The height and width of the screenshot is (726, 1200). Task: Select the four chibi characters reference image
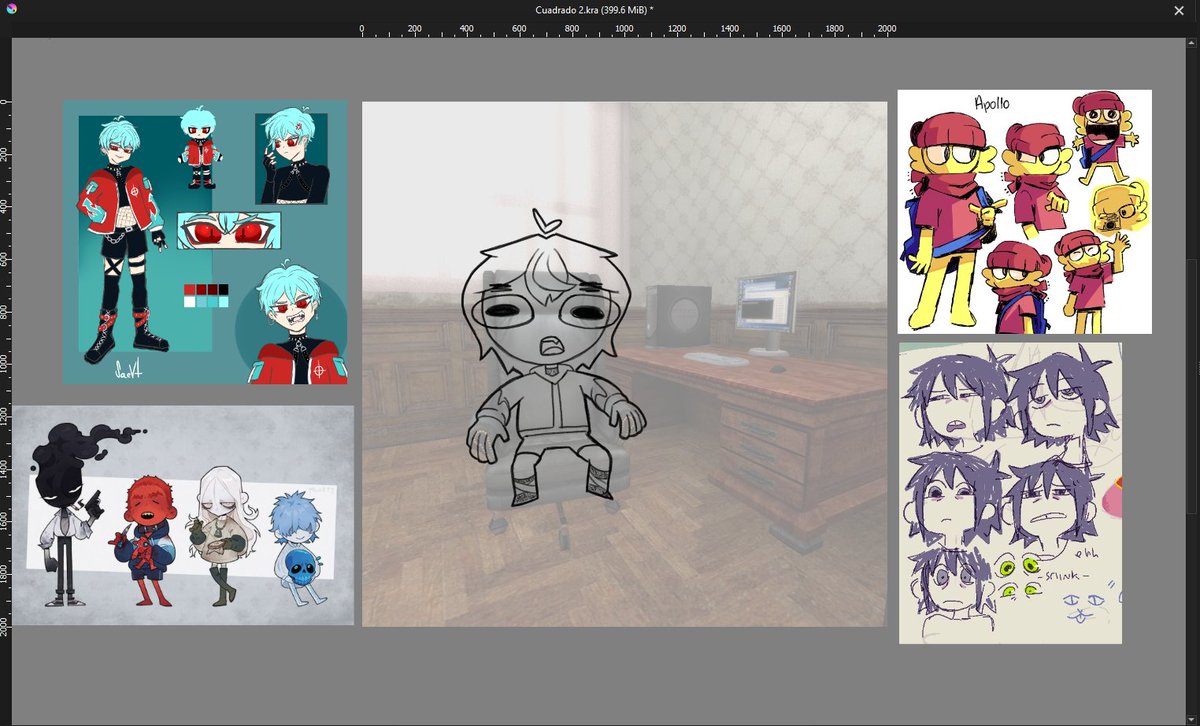tap(183, 515)
